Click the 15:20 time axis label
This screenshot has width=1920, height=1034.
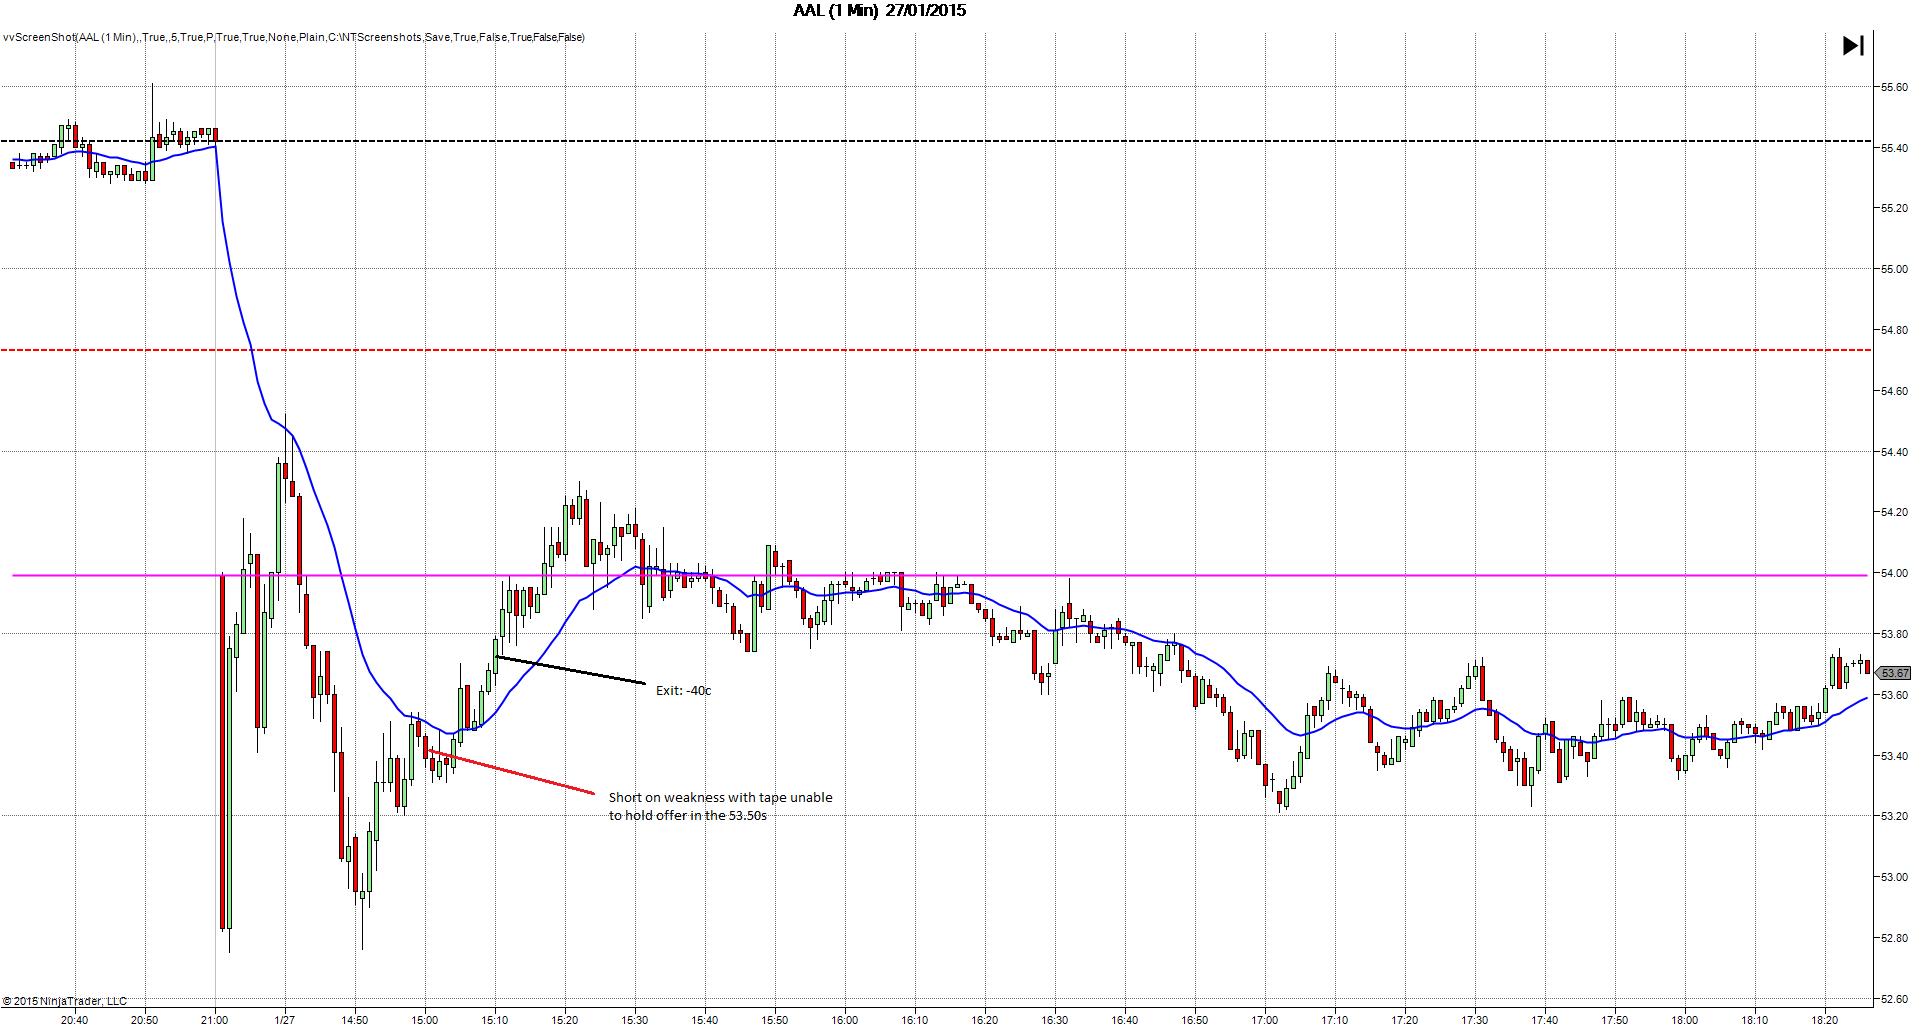564,1020
